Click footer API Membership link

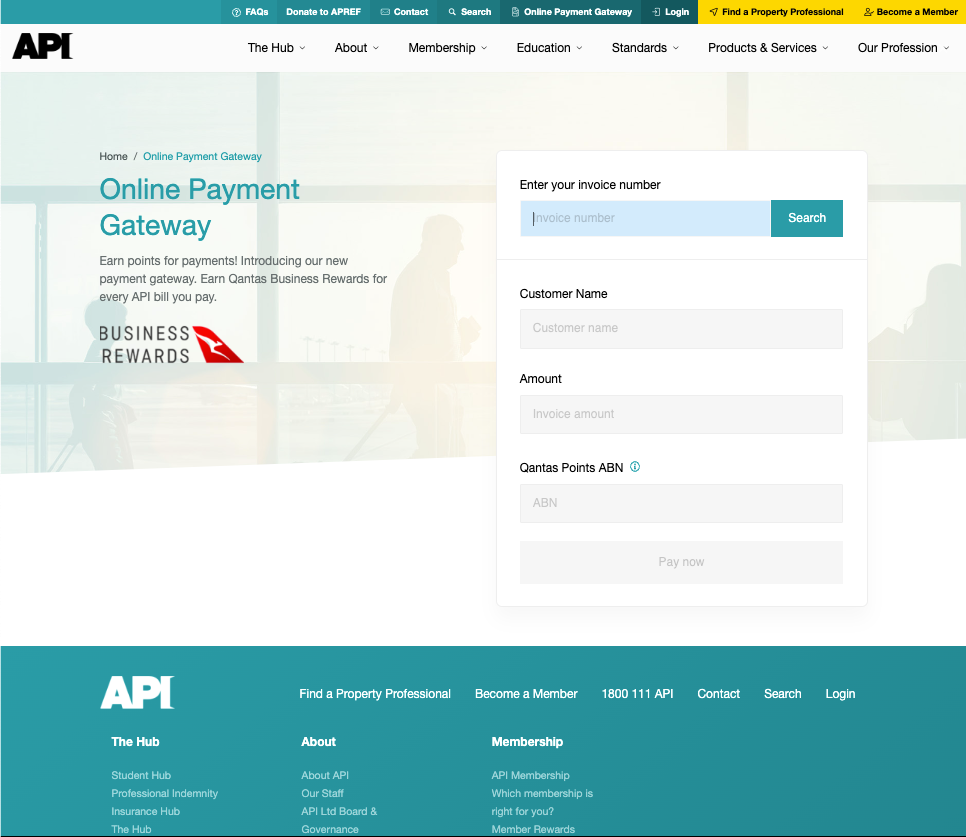pos(530,775)
